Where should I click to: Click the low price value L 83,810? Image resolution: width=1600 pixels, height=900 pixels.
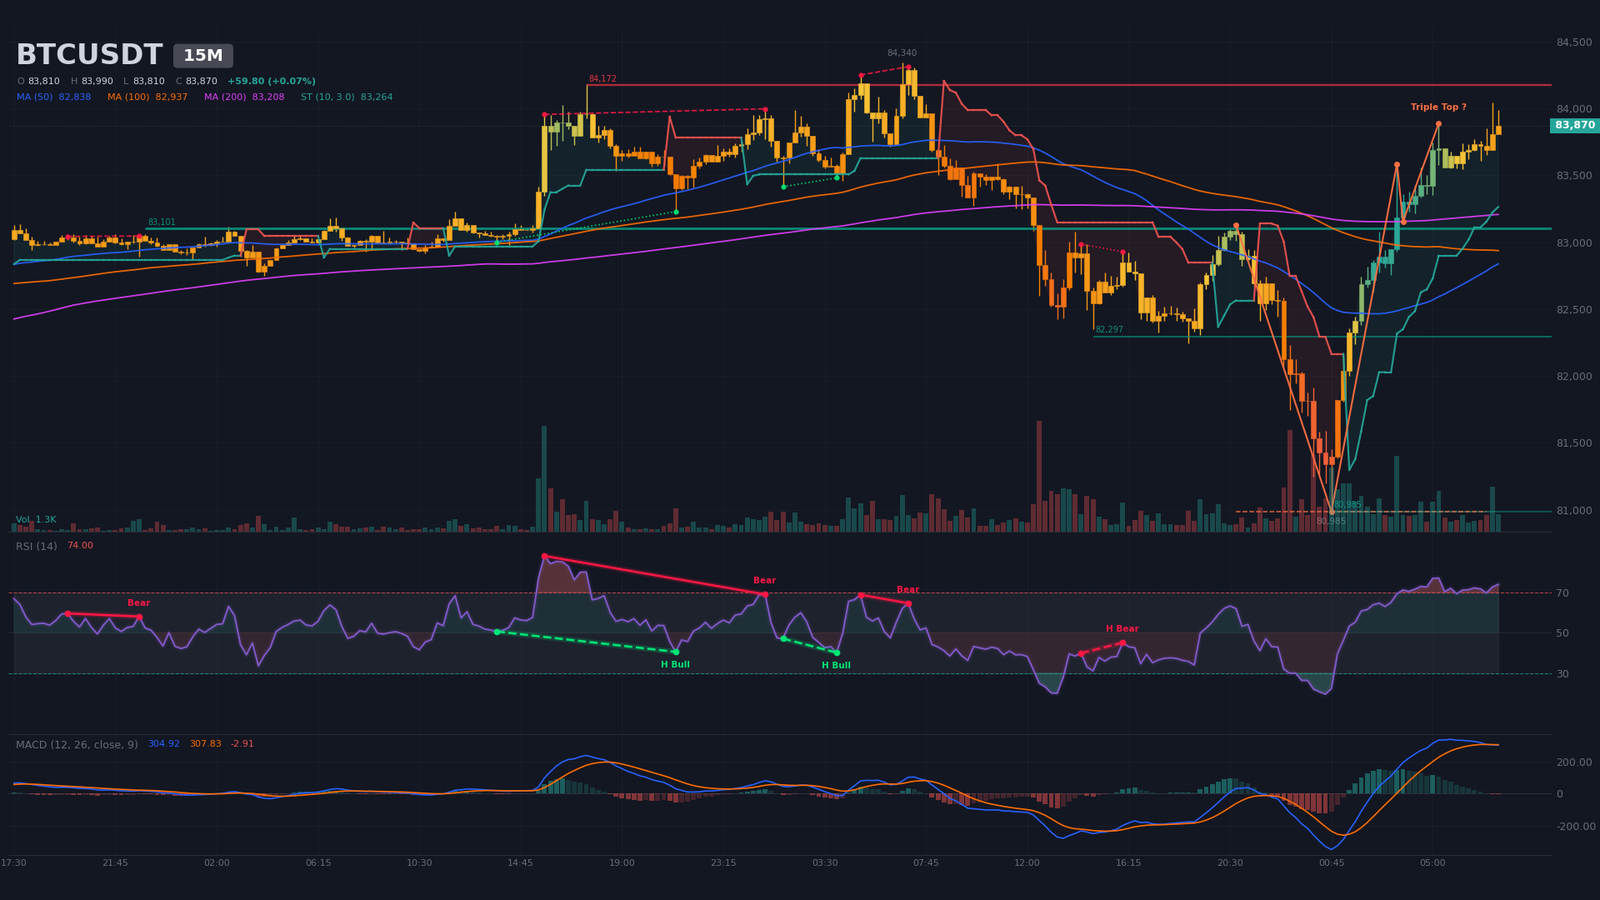pos(144,81)
